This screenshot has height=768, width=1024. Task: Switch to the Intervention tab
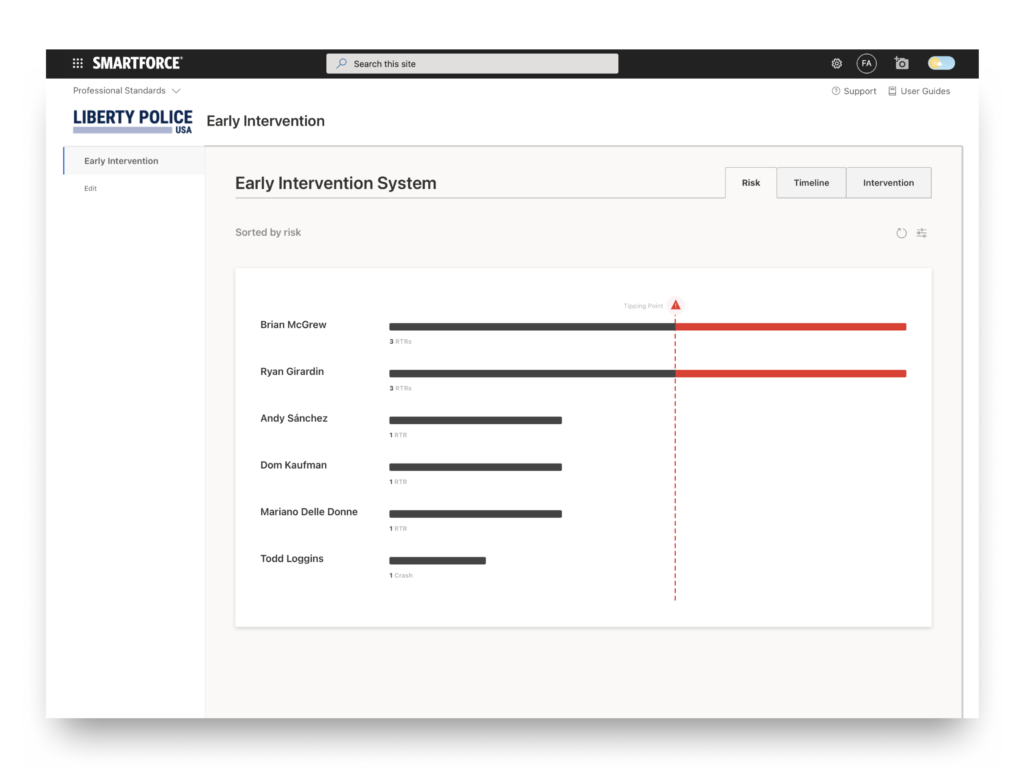coord(888,183)
